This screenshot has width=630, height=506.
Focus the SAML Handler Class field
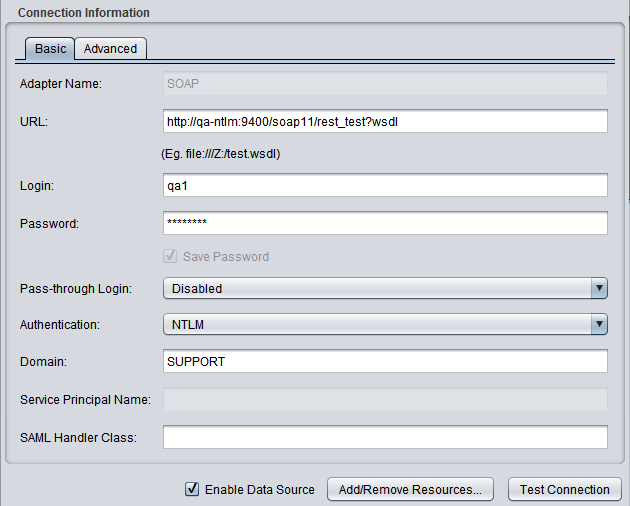tap(385, 437)
